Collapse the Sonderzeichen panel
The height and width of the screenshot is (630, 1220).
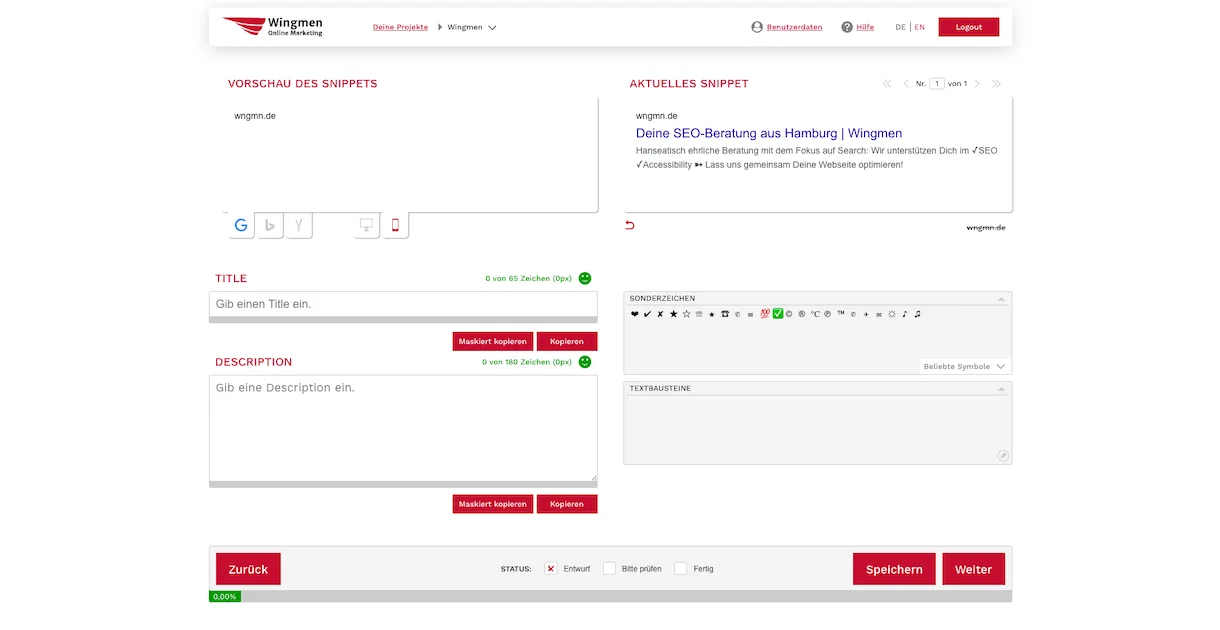point(1001,297)
